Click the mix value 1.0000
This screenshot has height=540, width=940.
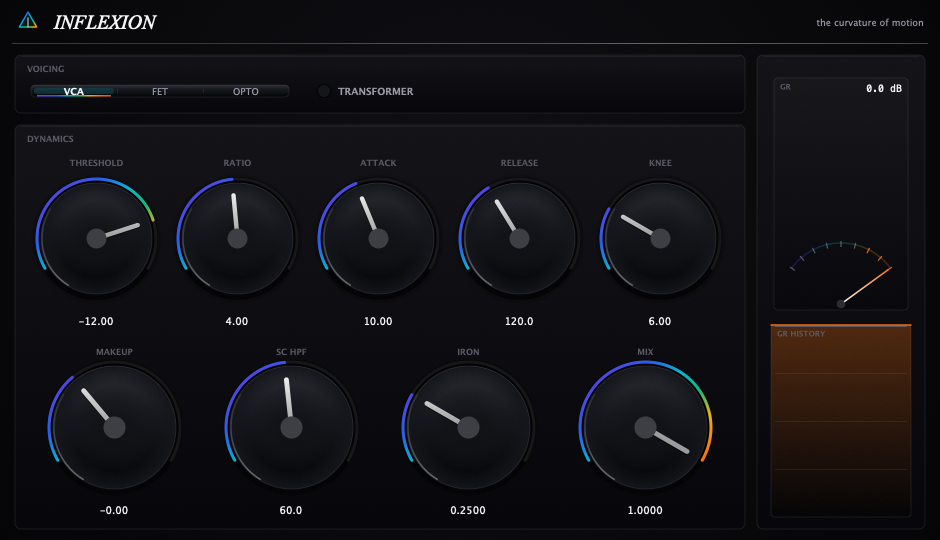click(645, 511)
